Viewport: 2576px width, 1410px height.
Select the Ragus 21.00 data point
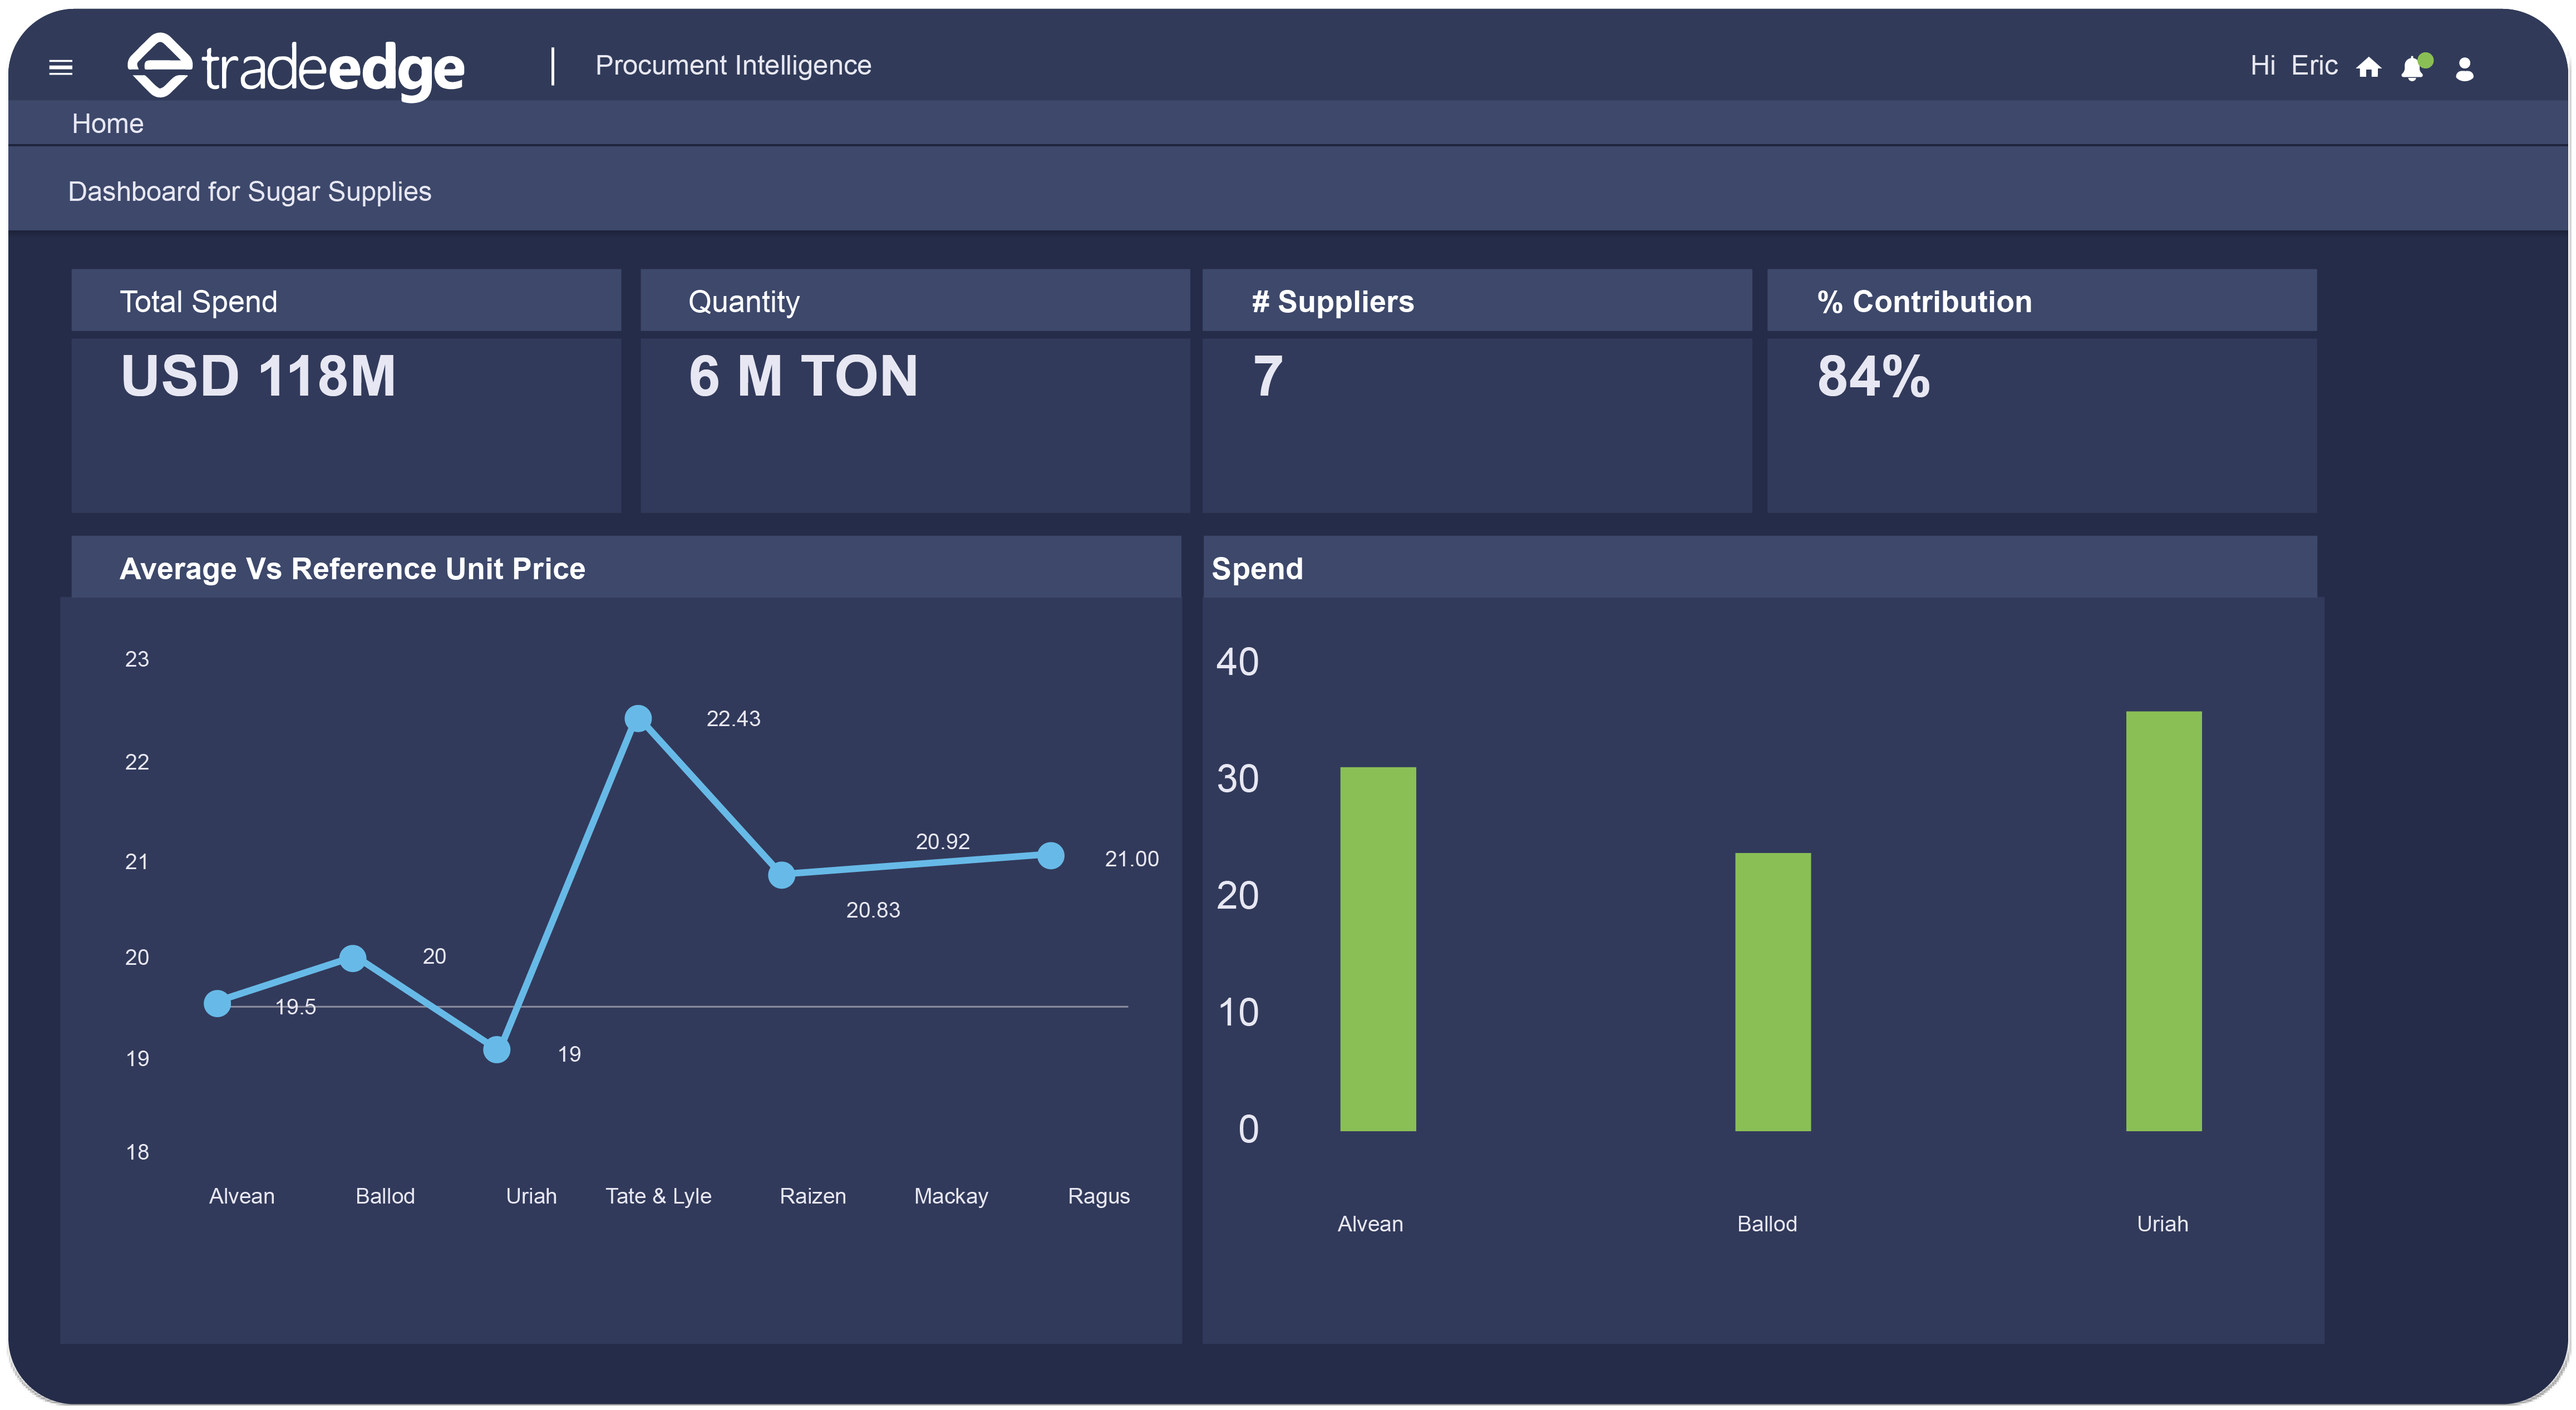(1050, 855)
